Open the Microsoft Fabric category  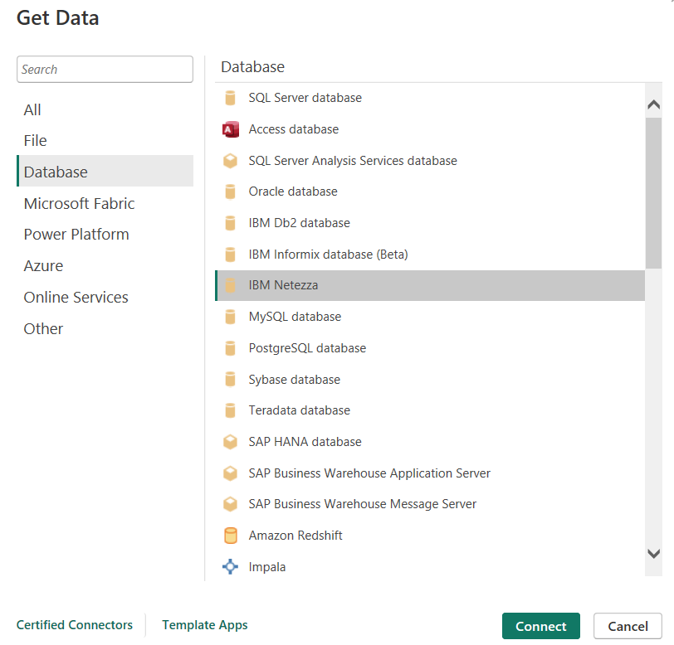click(x=79, y=204)
